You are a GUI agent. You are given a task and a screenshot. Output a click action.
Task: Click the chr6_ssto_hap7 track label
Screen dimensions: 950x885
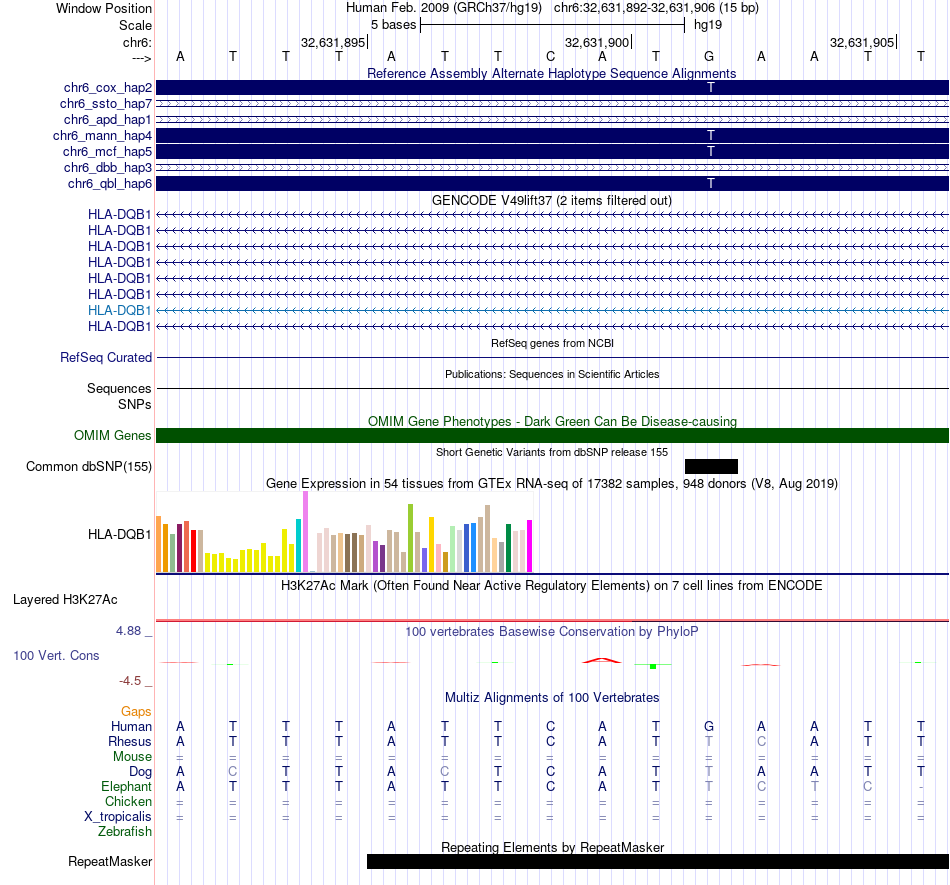106,104
